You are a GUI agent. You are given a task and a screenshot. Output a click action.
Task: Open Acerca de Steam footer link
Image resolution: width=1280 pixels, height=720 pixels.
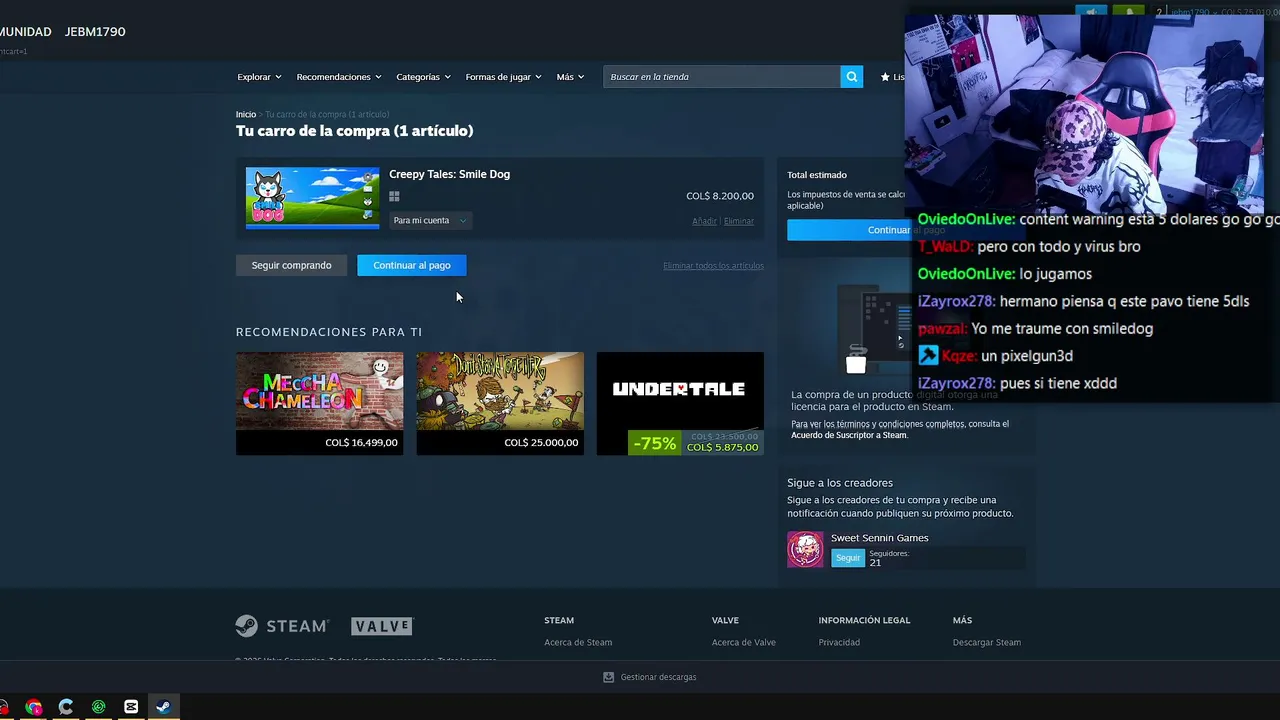point(578,642)
